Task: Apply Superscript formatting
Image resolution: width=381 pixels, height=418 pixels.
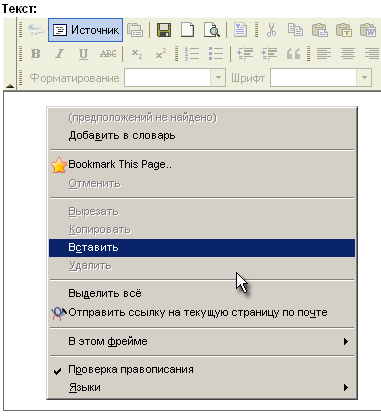Action: coord(161,54)
